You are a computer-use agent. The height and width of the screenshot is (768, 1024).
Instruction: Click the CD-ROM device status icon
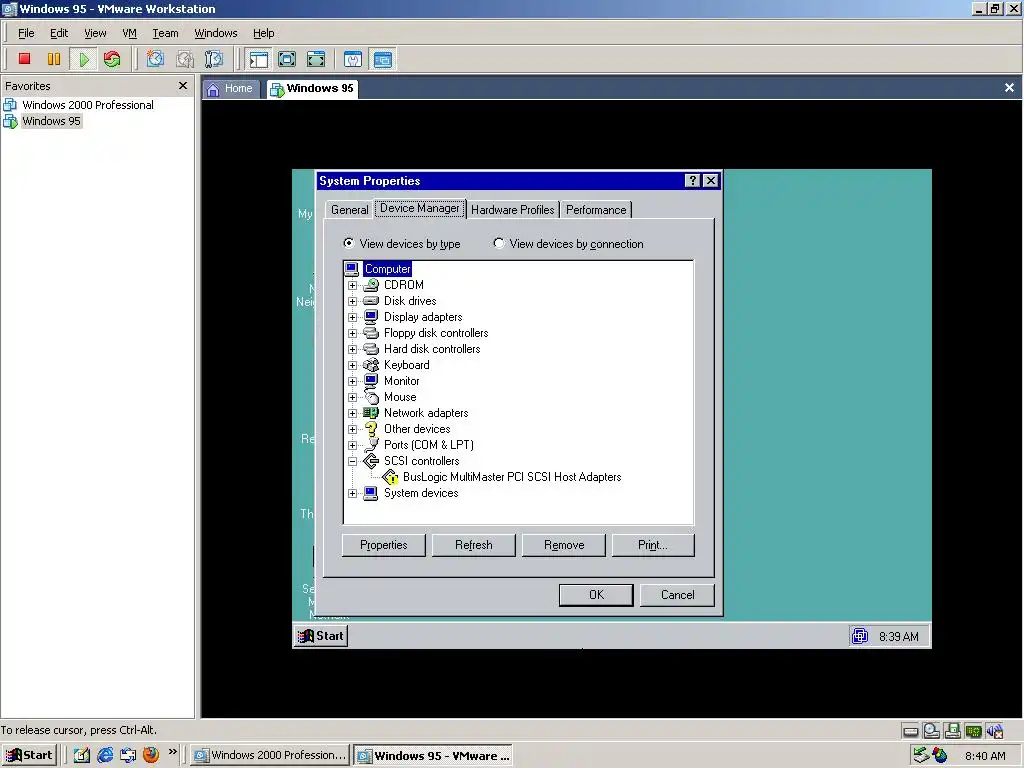tap(931, 731)
